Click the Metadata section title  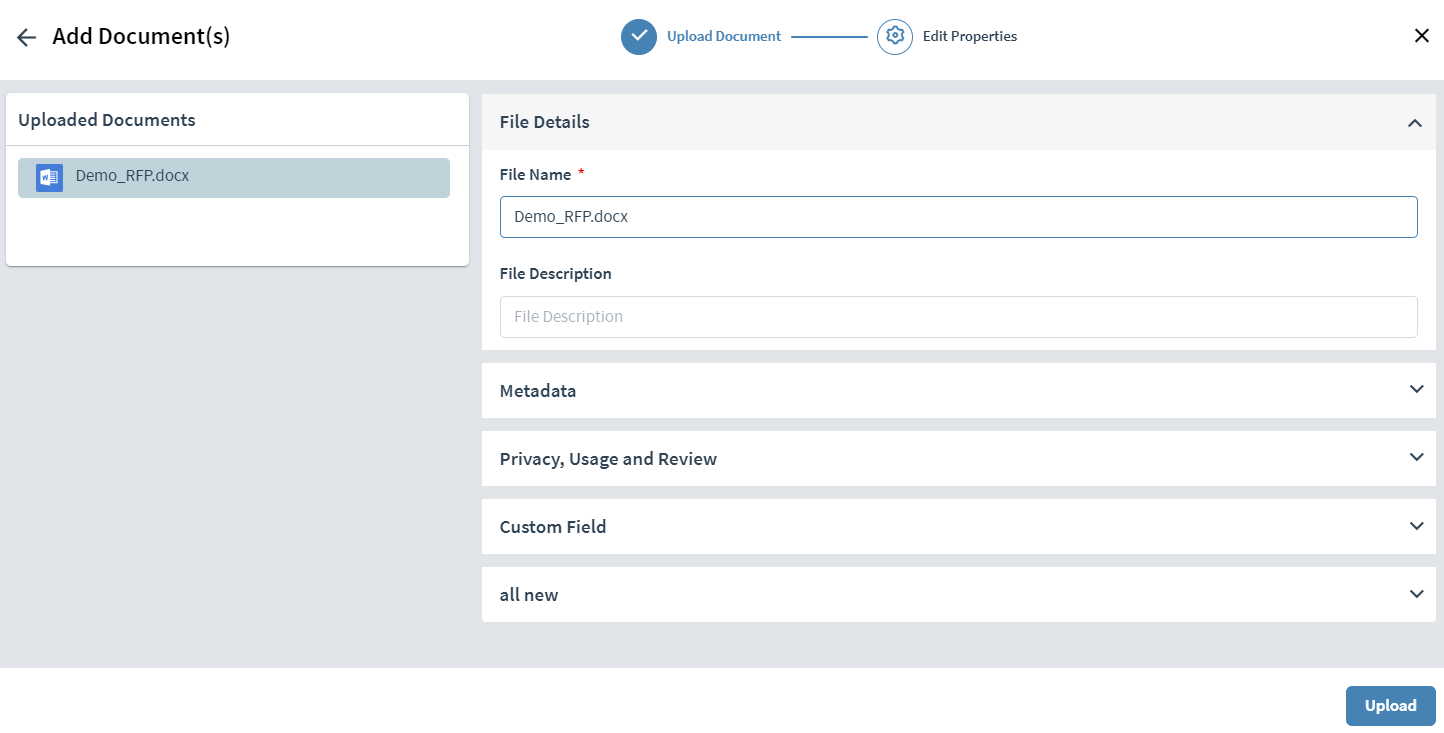pos(538,391)
